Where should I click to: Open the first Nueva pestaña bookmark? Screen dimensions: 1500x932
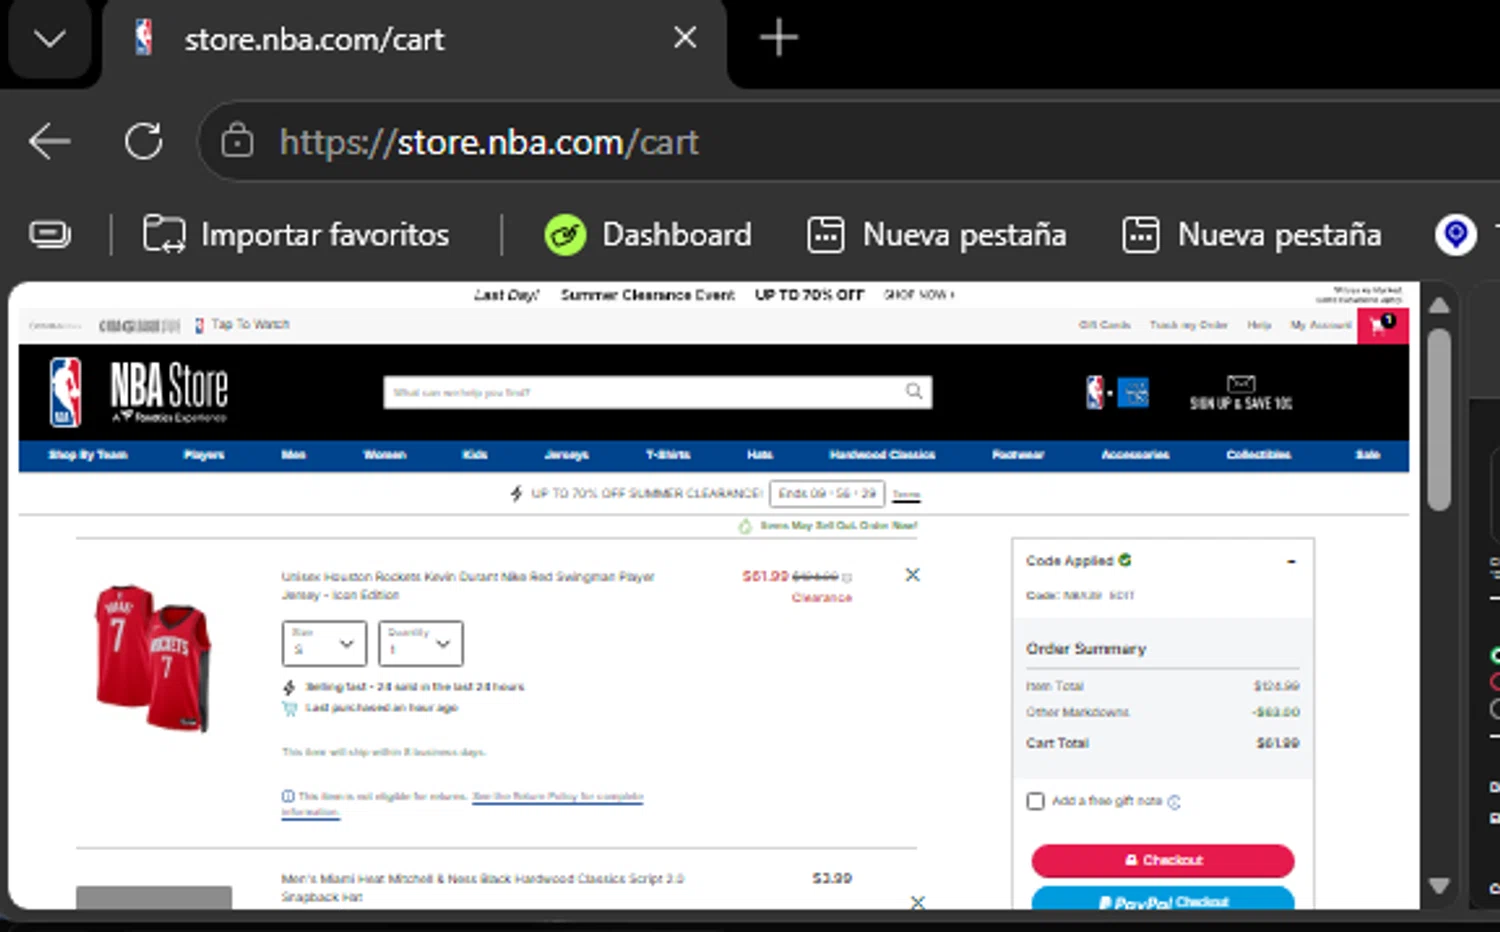pos(936,235)
